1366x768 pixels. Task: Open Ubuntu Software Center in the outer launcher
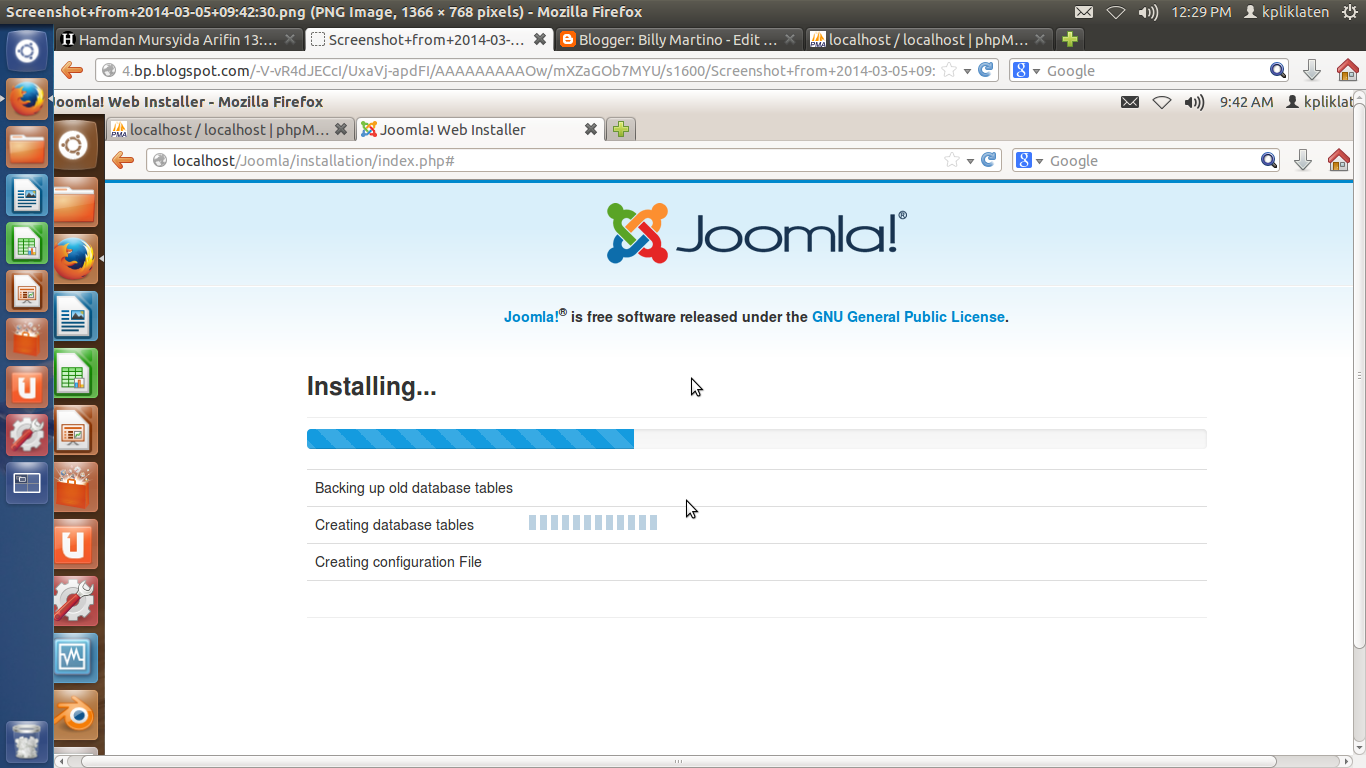[27, 339]
